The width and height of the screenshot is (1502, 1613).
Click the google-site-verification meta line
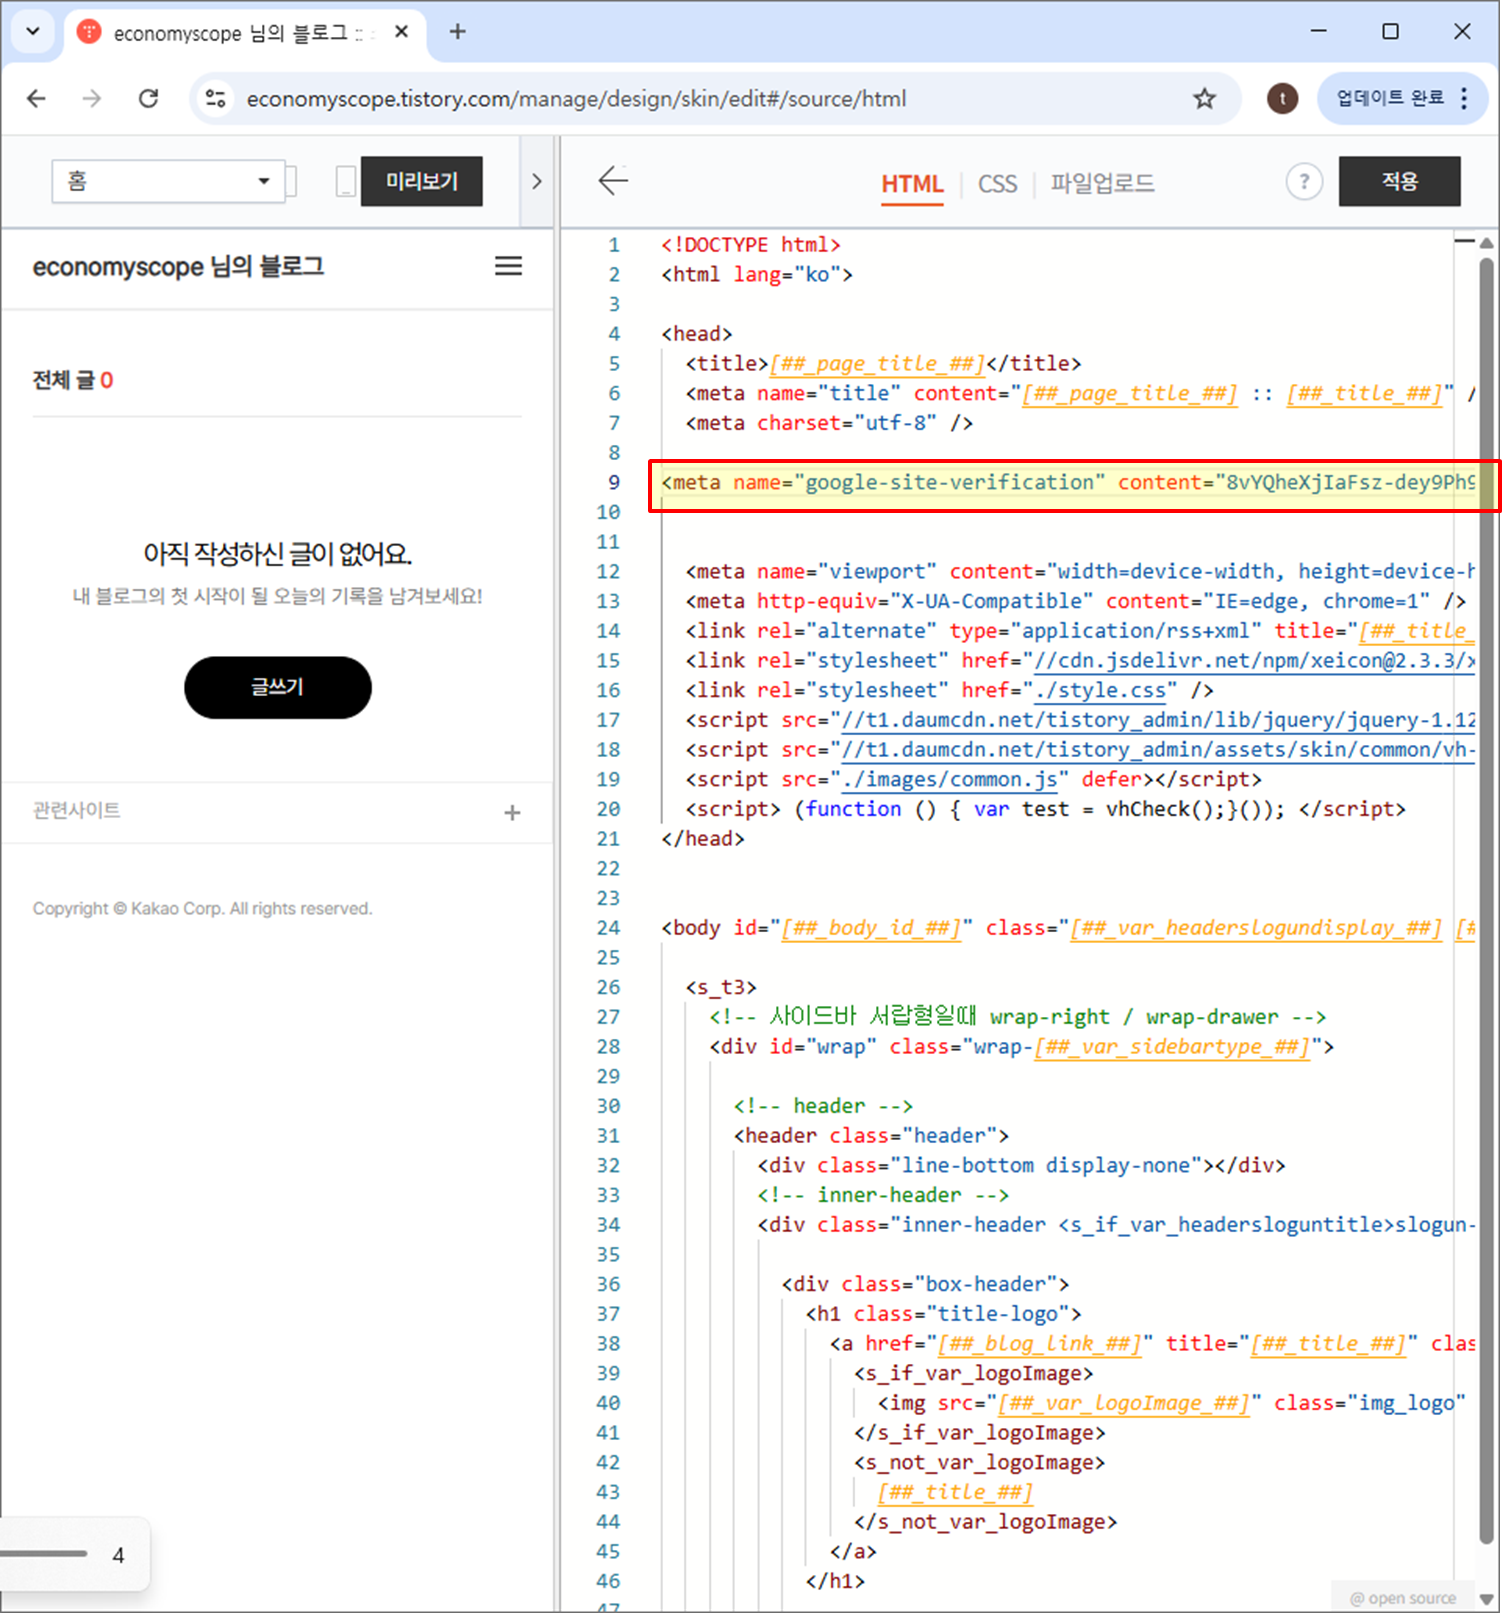pos(1066,483)
